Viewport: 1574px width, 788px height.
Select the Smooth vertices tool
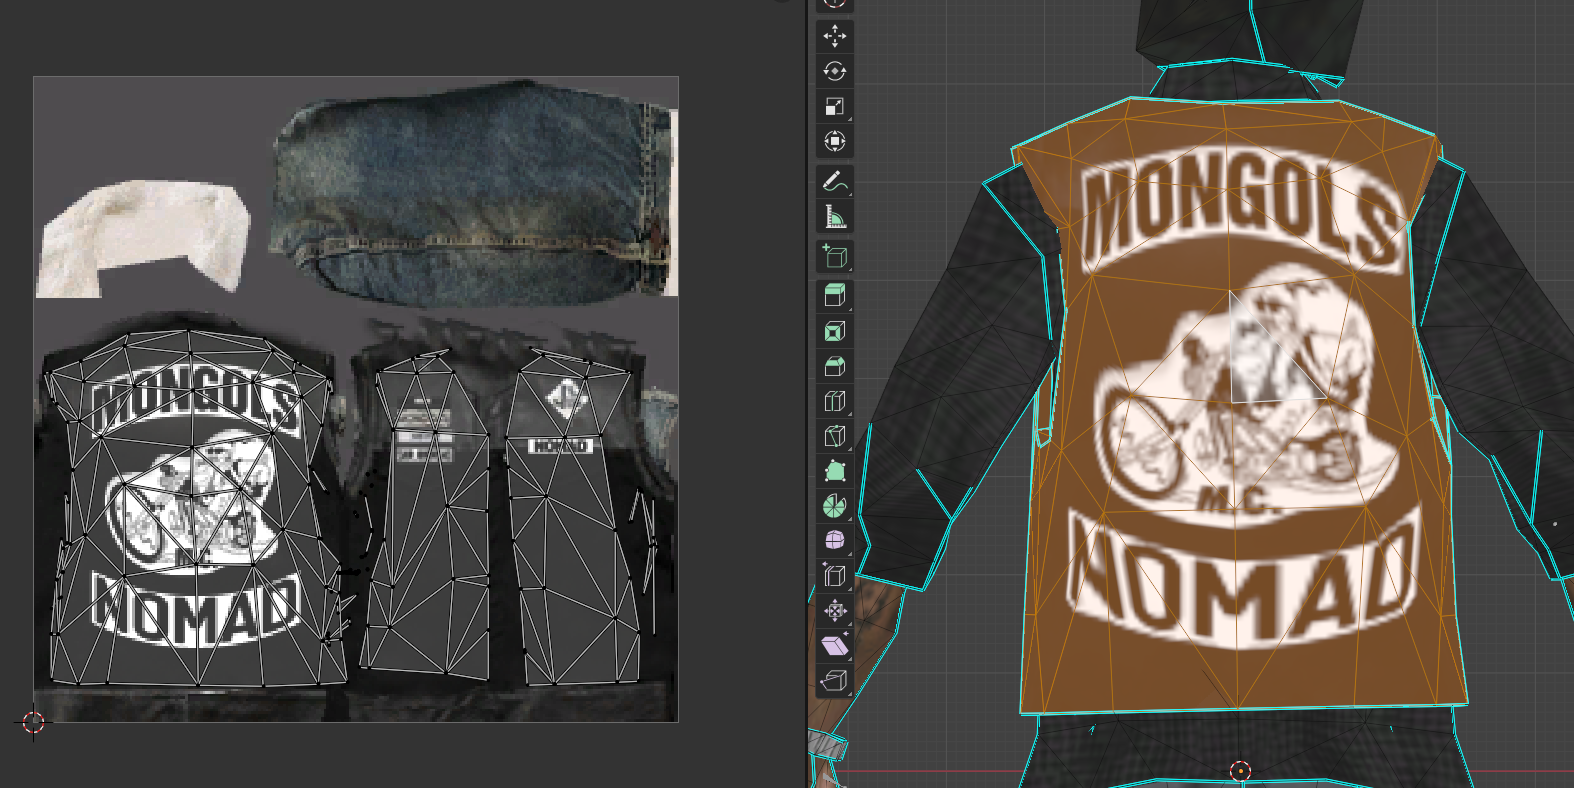[x=835, y=541]
